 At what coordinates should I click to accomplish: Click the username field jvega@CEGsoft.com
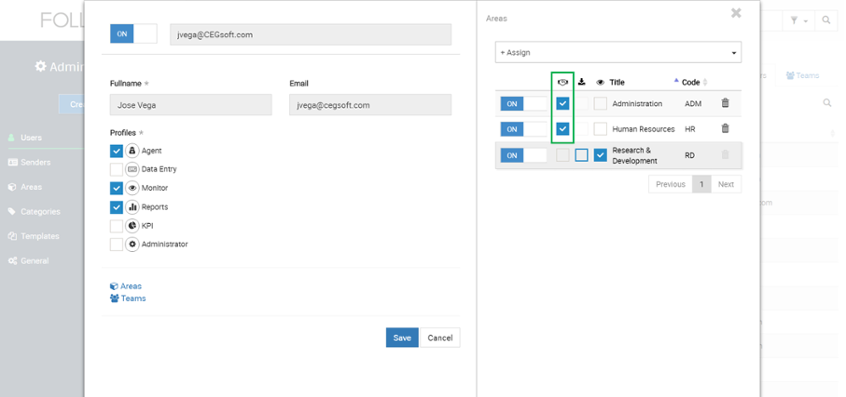tap(311, 35)
